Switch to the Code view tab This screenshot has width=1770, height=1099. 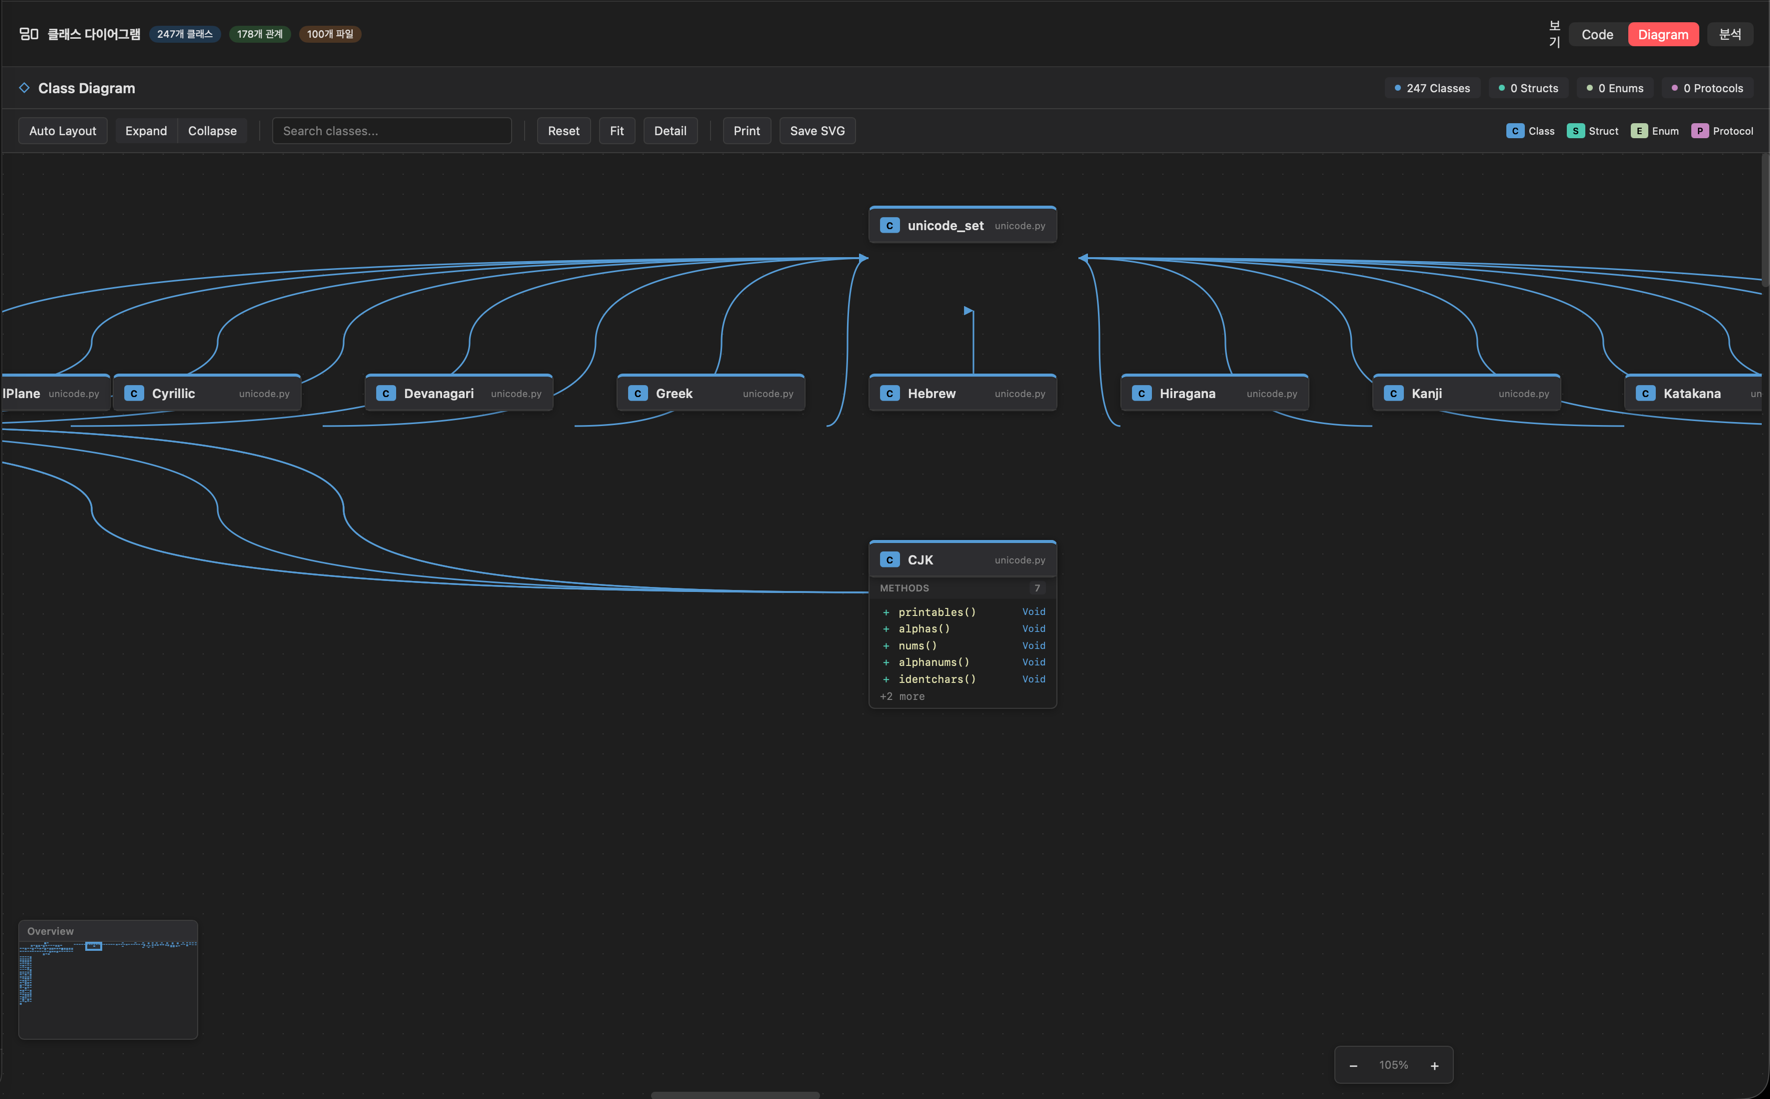(1596, 35)
